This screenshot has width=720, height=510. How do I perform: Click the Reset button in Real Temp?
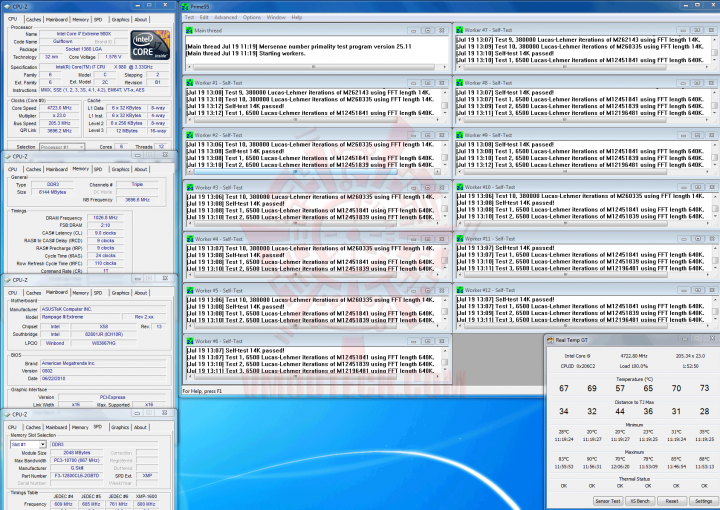pos(671,501)
